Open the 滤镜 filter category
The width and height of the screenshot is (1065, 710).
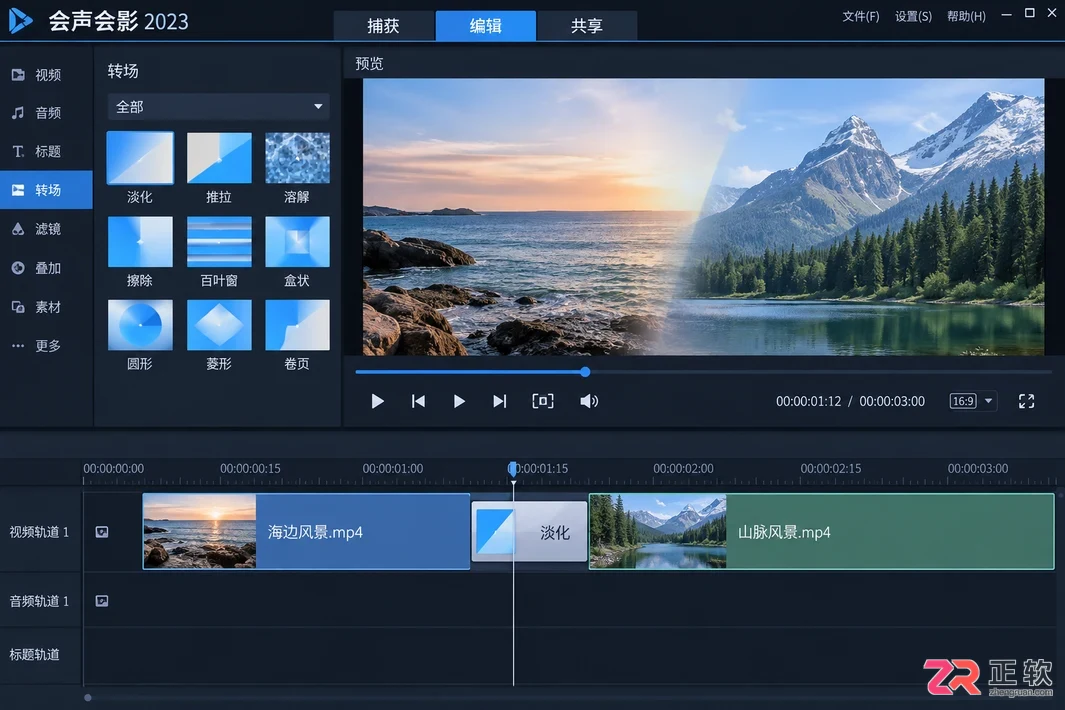pyautogui.click(x=46, y=229)
